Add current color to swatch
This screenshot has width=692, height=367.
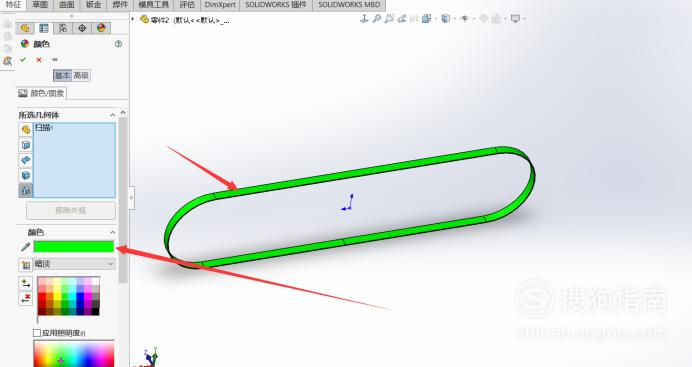point(26,283)
